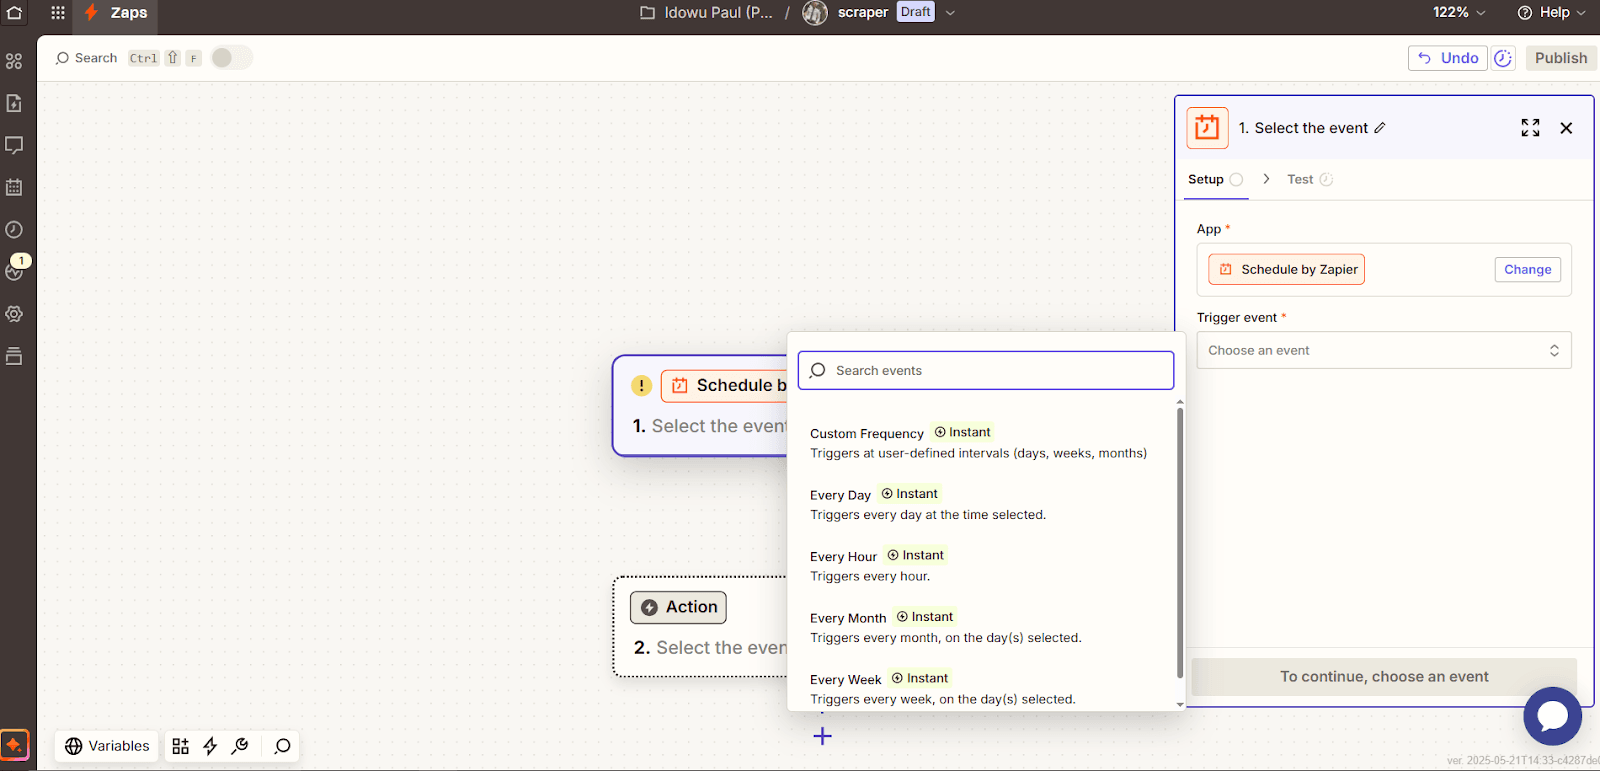
Task: Click the Zaps lightning logo
Action: (x=91, y=12)
